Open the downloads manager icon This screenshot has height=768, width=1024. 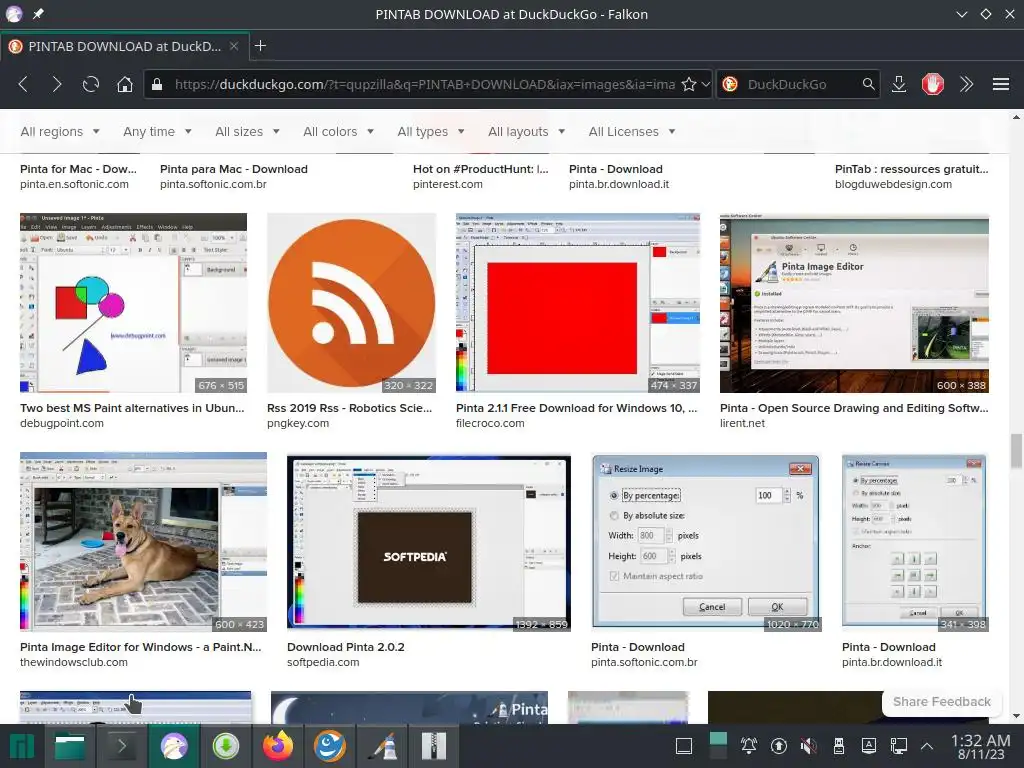899,84
